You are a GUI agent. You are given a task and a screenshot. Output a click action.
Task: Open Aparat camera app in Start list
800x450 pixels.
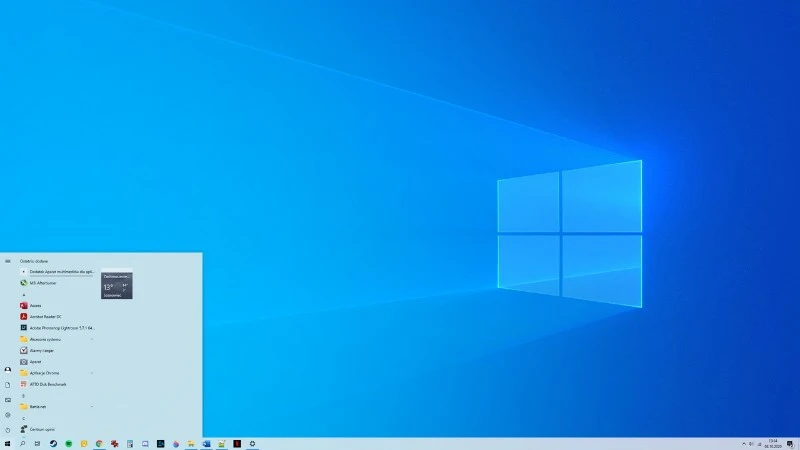tap(57, 362)
